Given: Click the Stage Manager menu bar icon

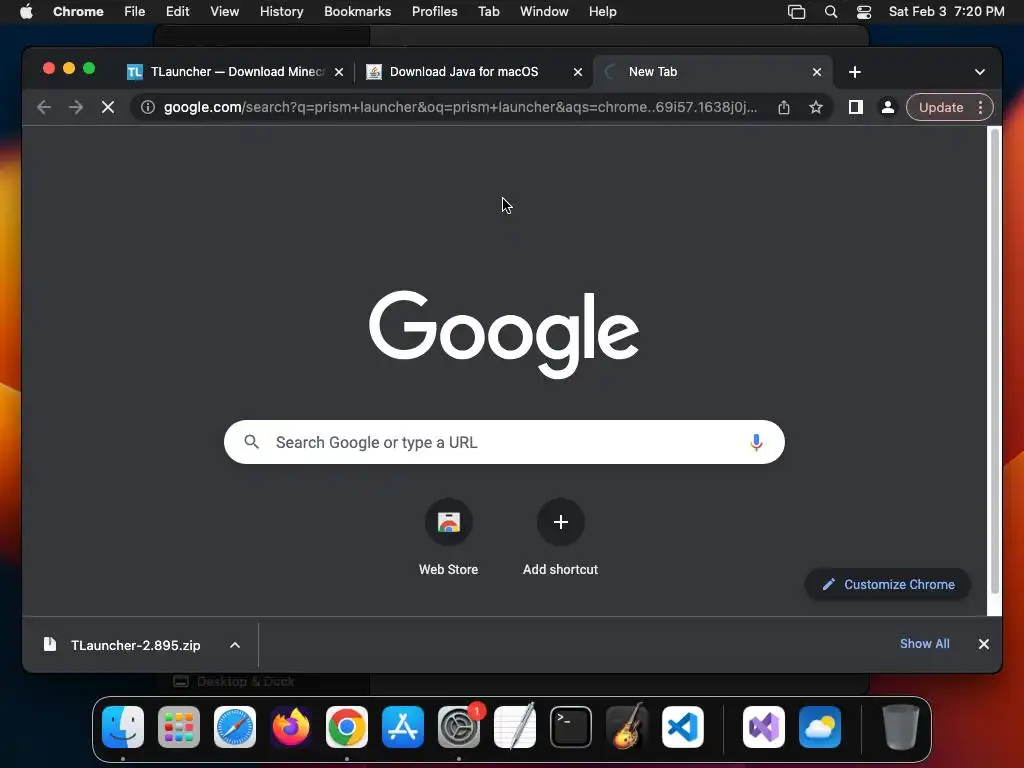Looking at the screenshot, I should pos(796,12).
